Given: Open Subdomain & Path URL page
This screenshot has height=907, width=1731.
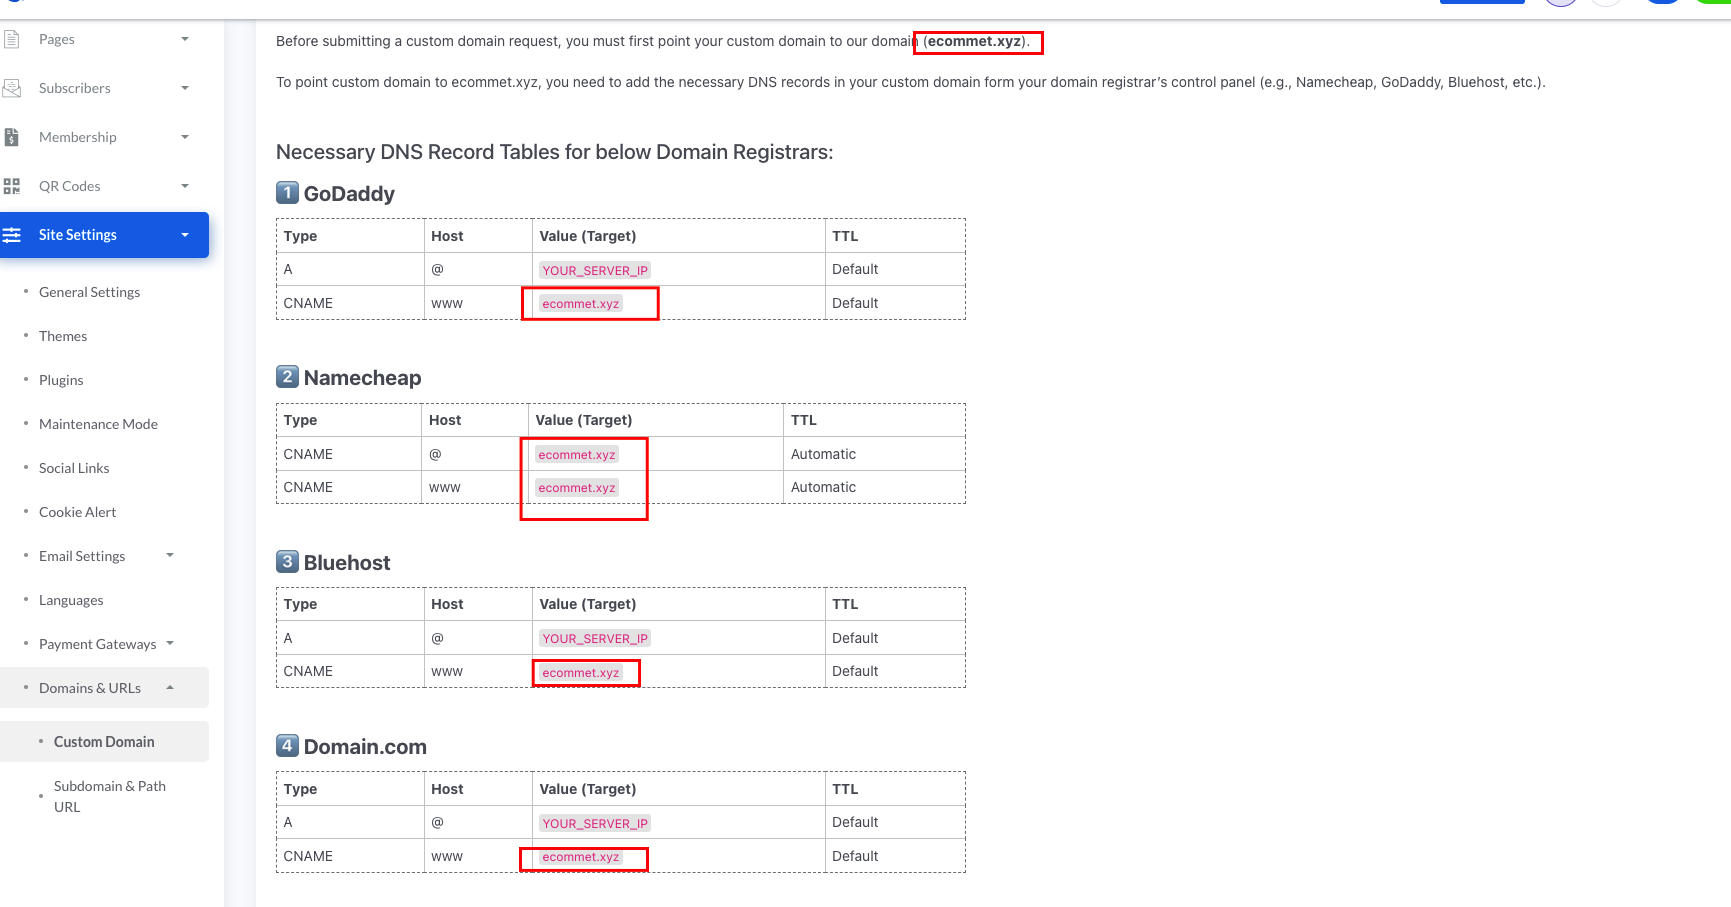Looking at the screenshot, I should point(109,796).
